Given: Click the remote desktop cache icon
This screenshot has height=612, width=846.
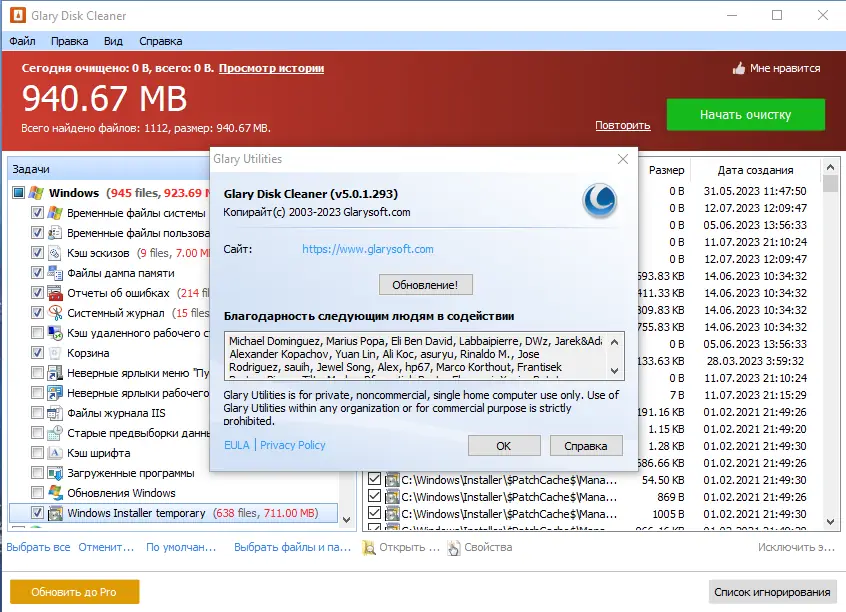Looking at the screenshot, I should tap(55, 332).
